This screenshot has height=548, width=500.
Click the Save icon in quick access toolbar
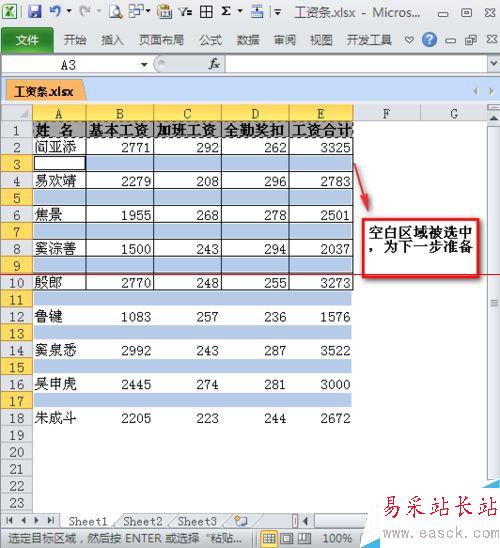click(x=35, y=12)
